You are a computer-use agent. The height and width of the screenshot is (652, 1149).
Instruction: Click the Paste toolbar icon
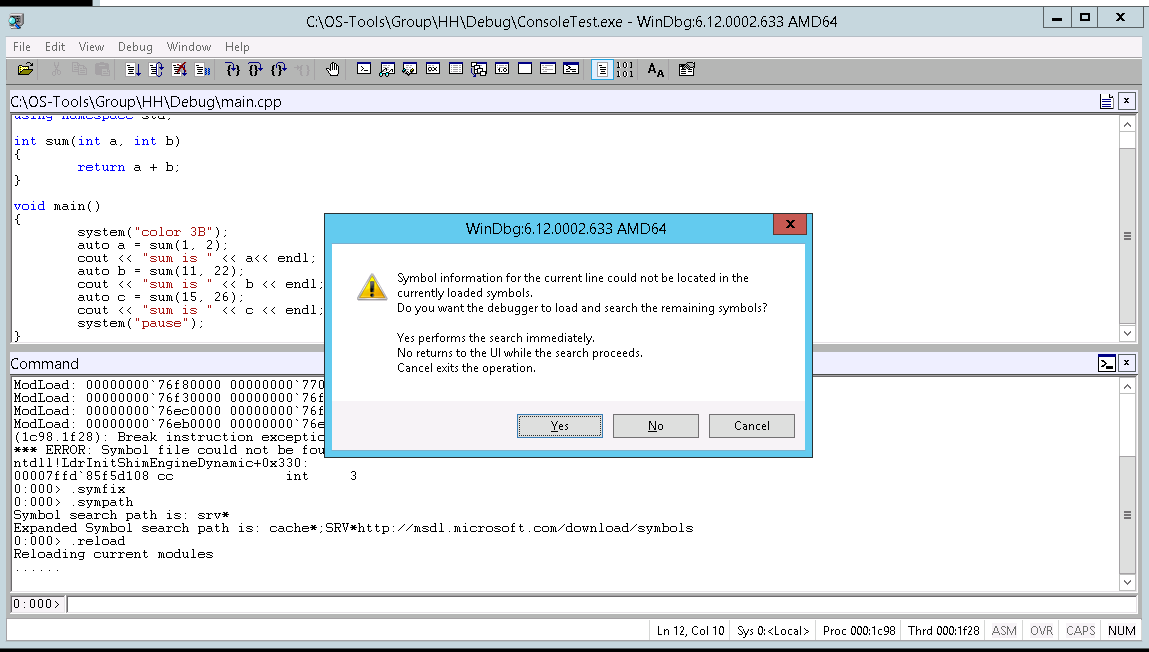coord(103,70)
